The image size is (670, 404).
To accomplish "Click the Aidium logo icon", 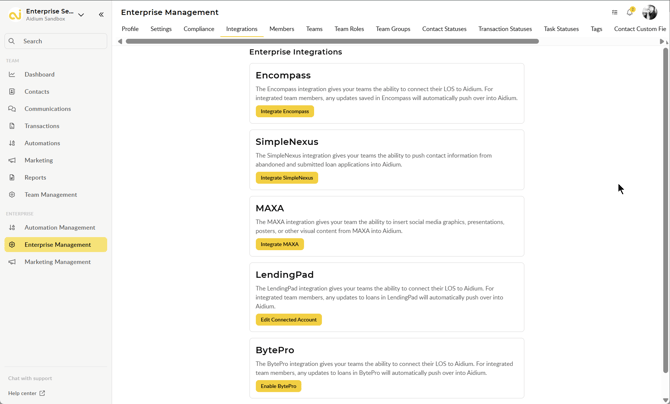I will coord(15,15).
